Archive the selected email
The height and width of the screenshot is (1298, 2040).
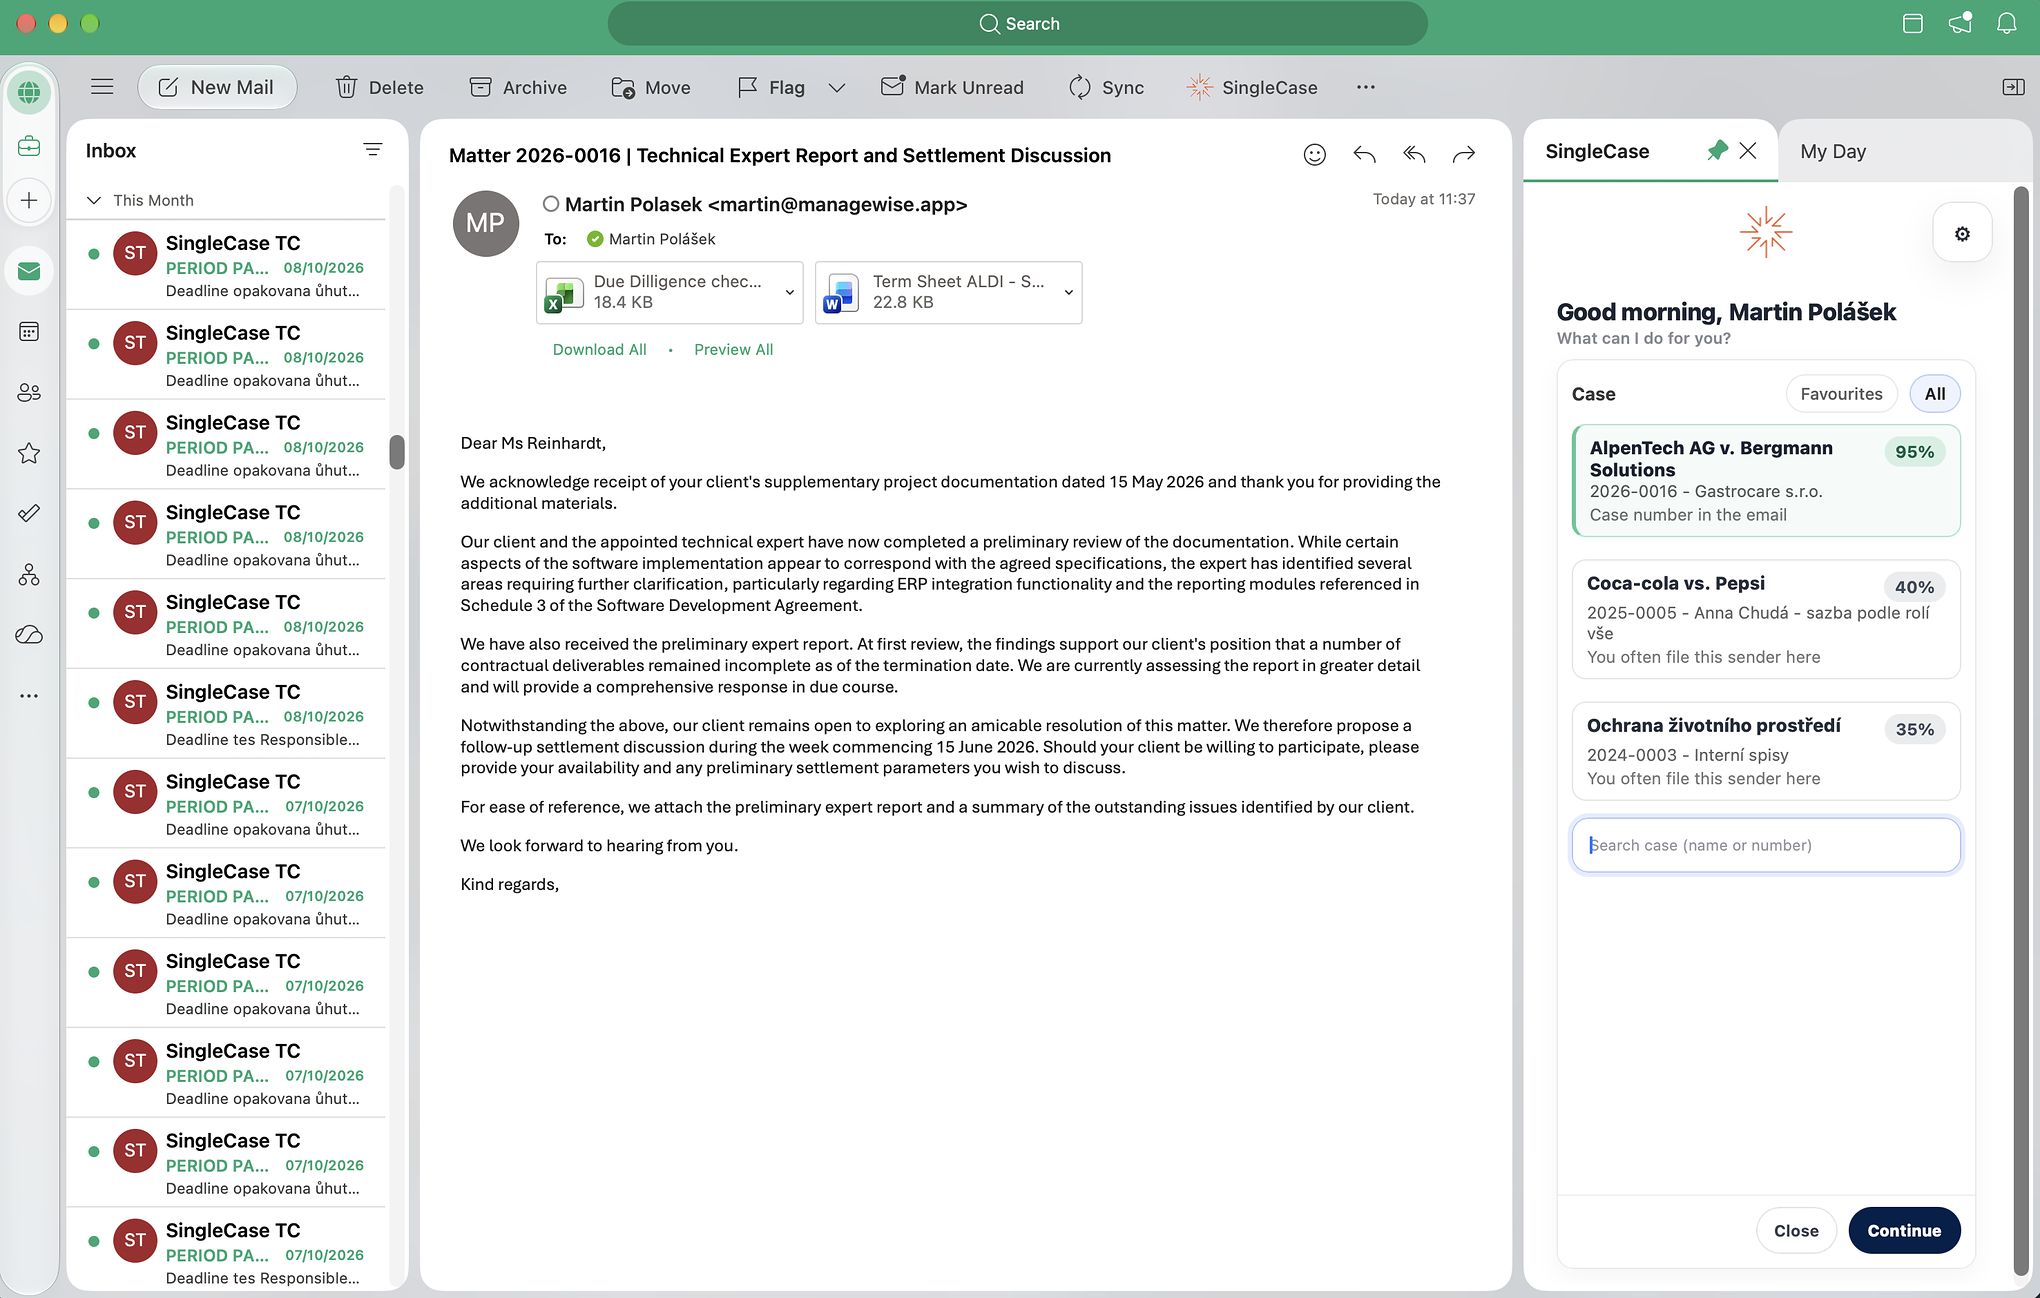[x=518, y=87]
